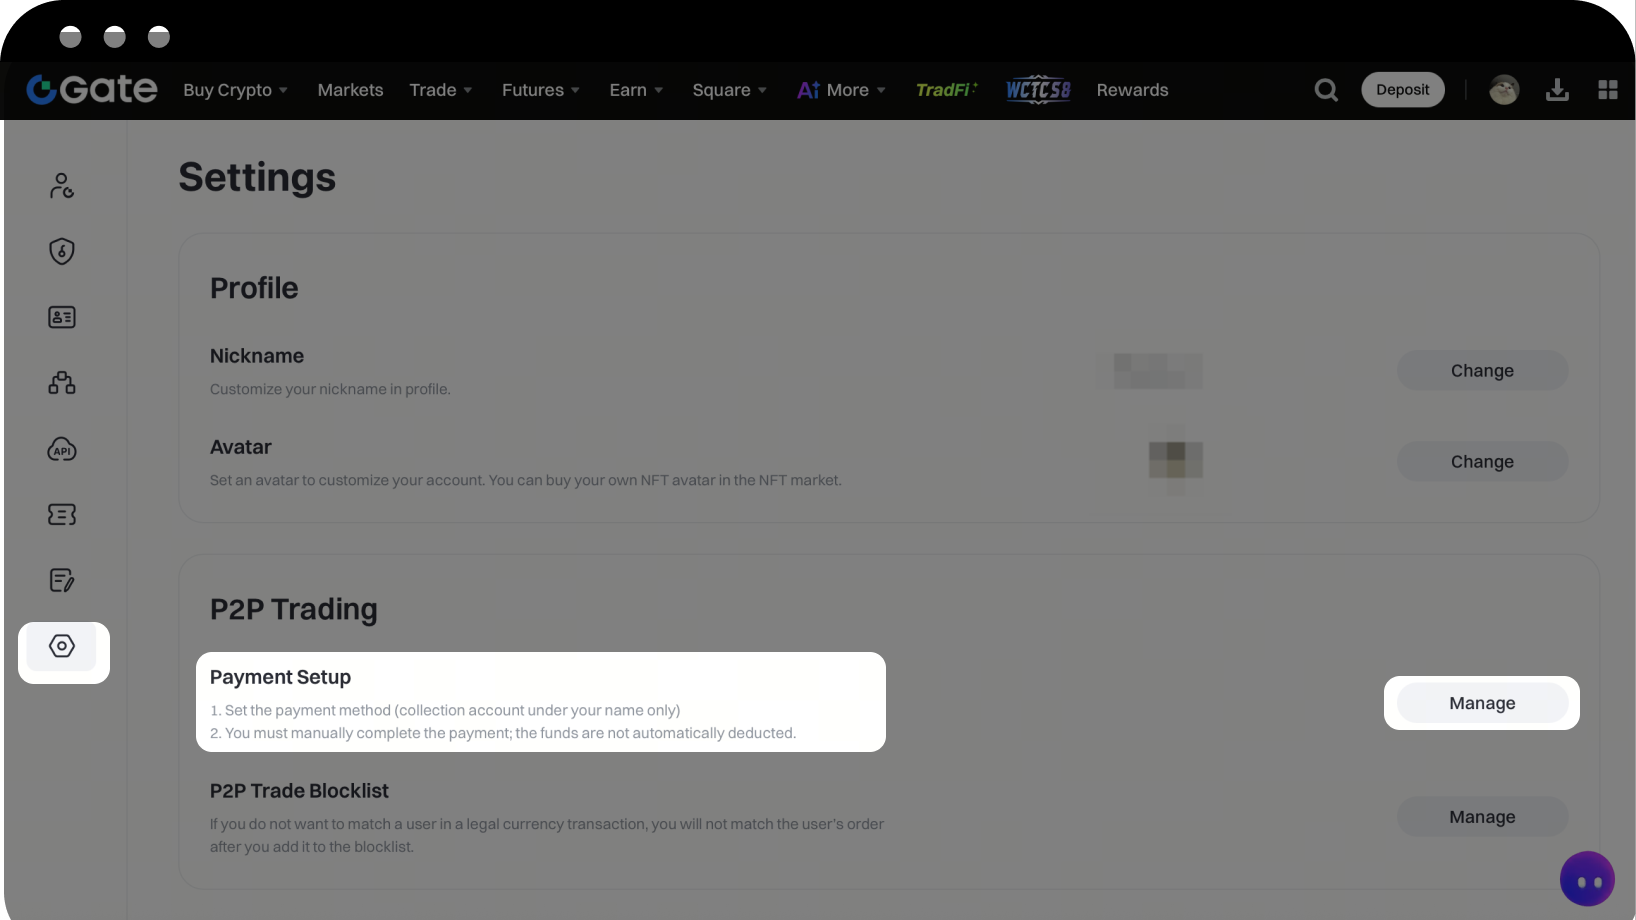Click the account overview person sidebar icon
Viewport: 1636px width, 920px height.
pos(62,185)
